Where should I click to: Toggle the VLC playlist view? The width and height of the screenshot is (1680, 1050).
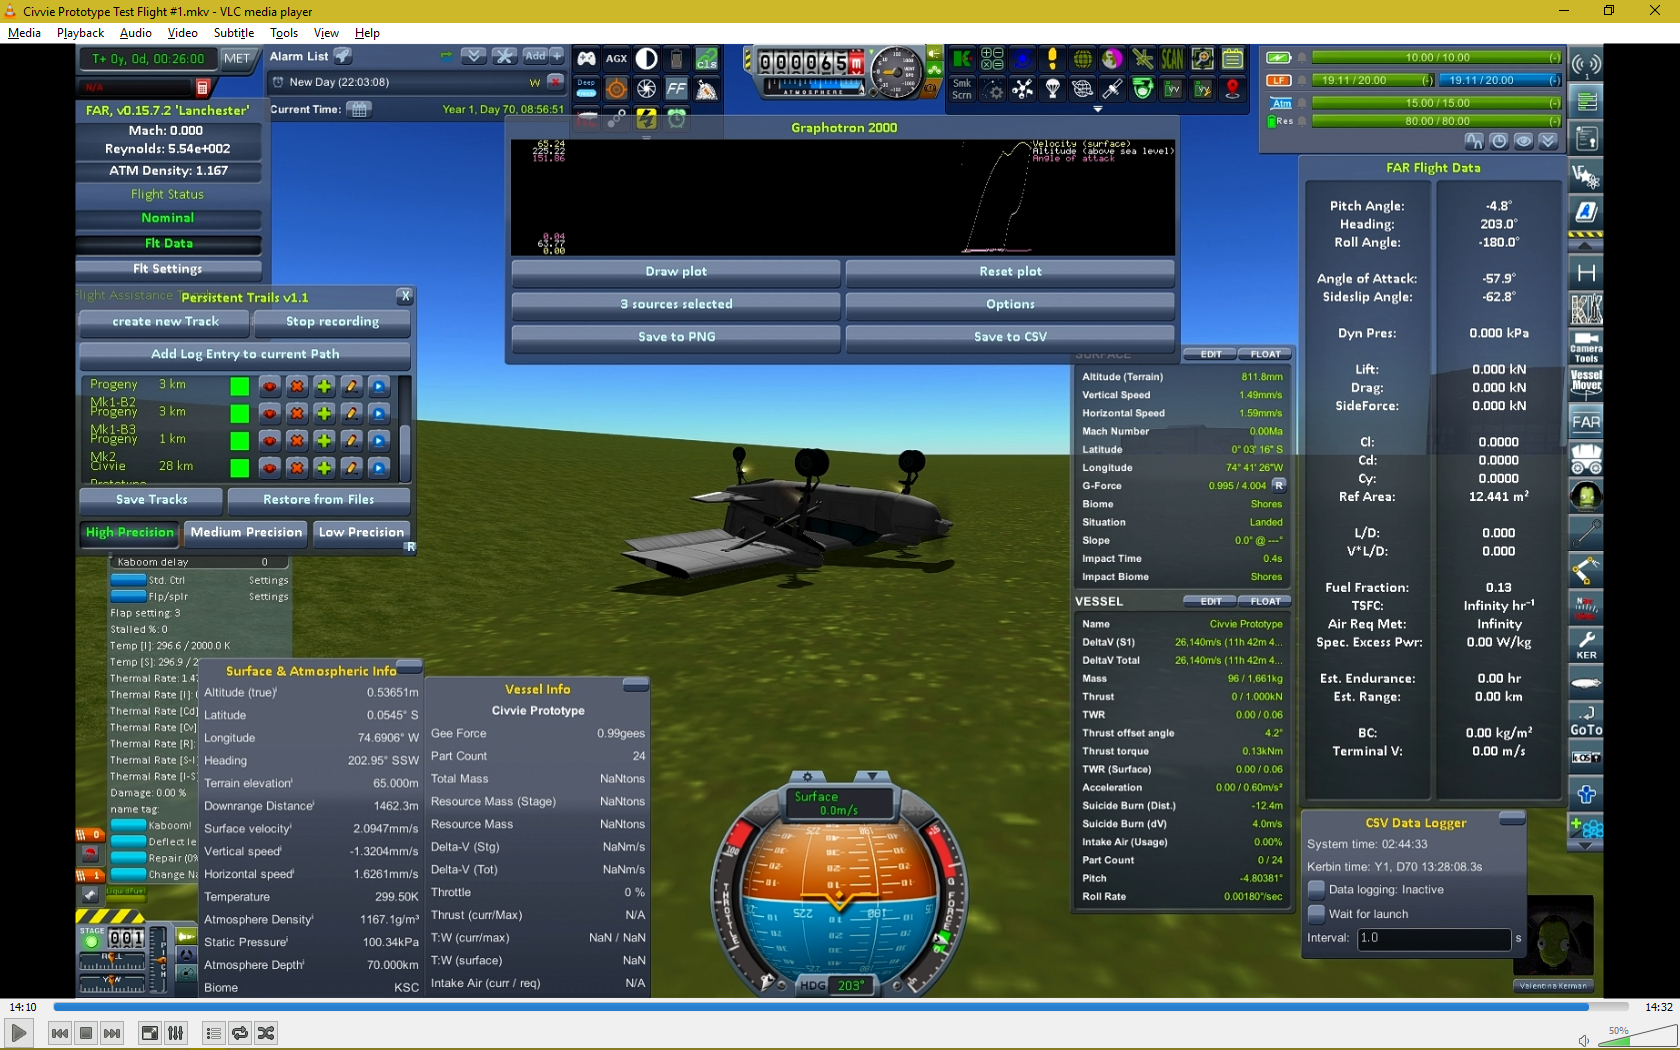click(x=213, y=1033)
